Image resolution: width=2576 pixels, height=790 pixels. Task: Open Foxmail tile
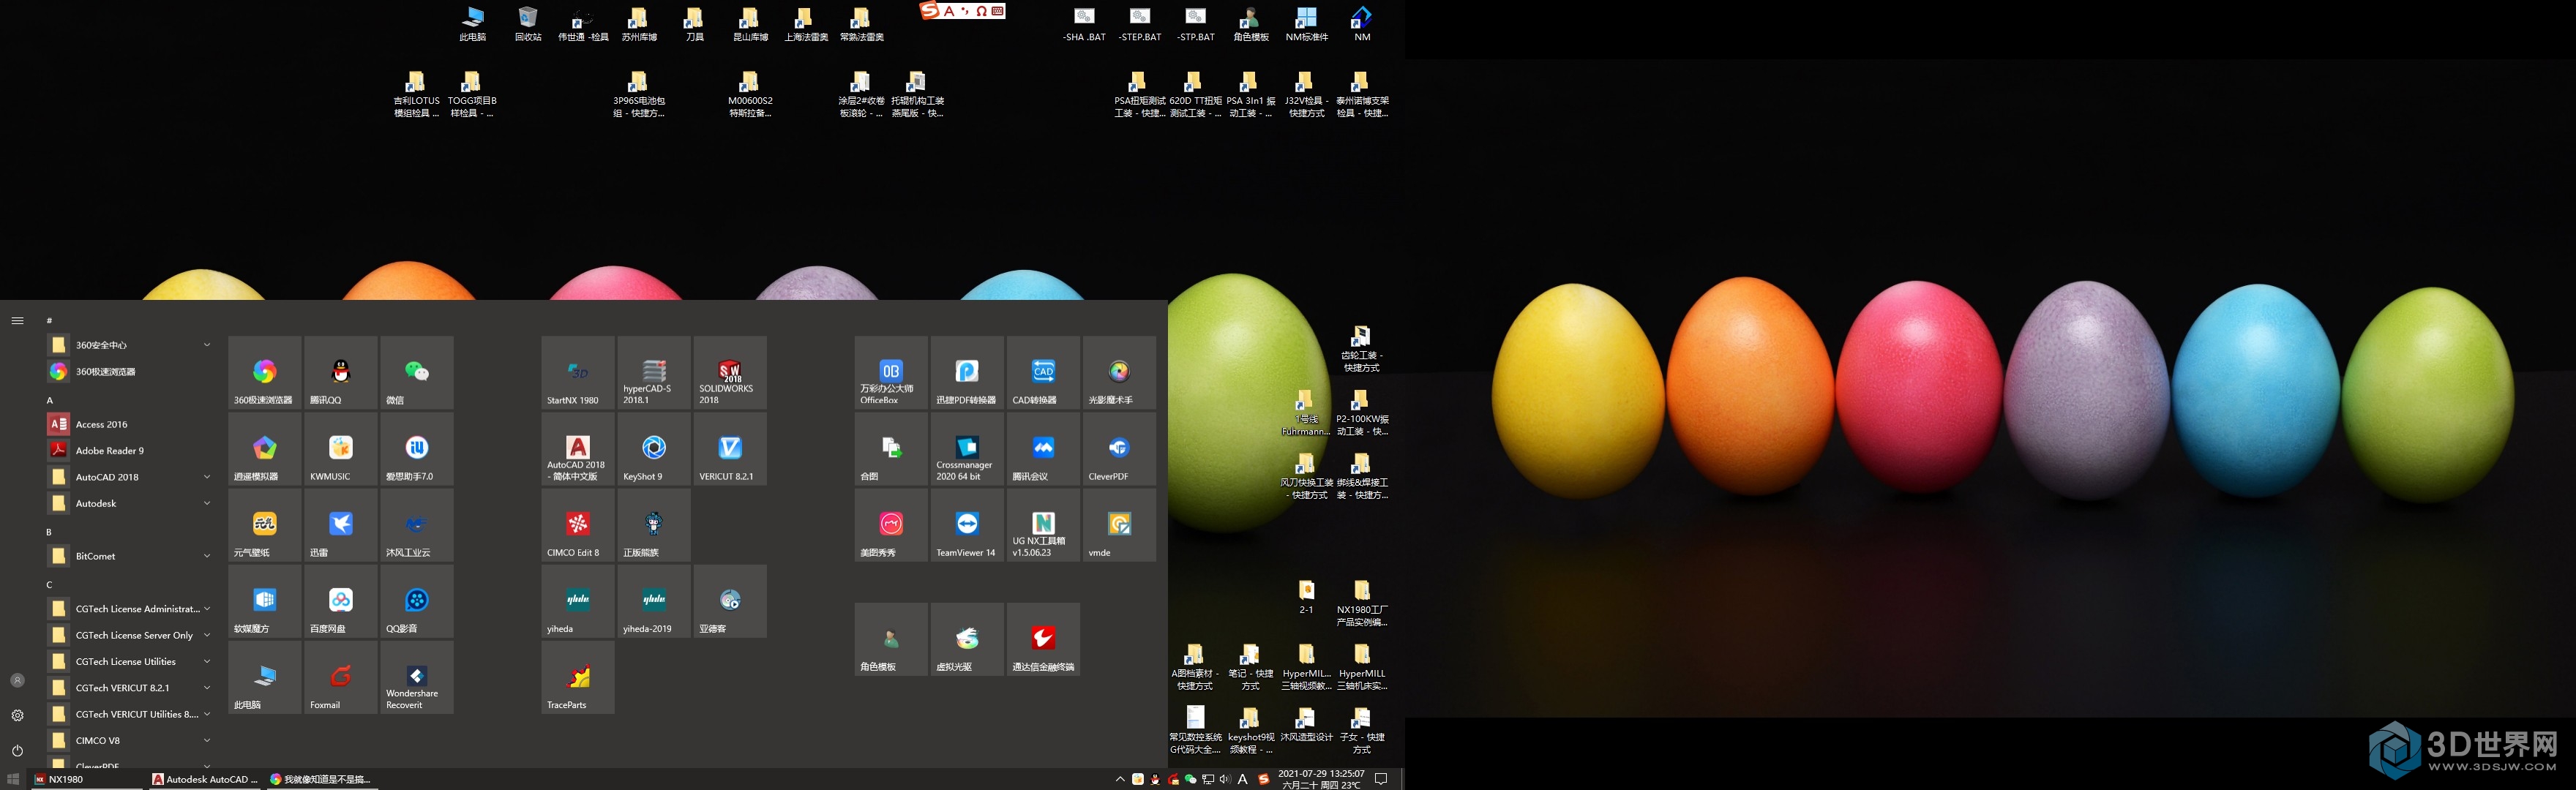tap(341, 677)
